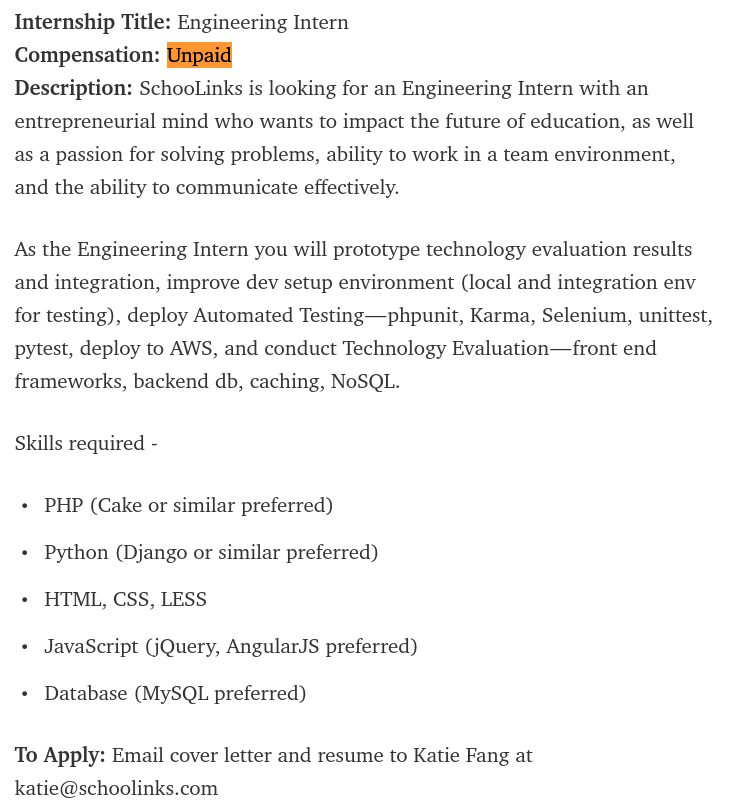Click the word NoSQL
This screenshot has width=745, height=804.
tap(364, 381)
